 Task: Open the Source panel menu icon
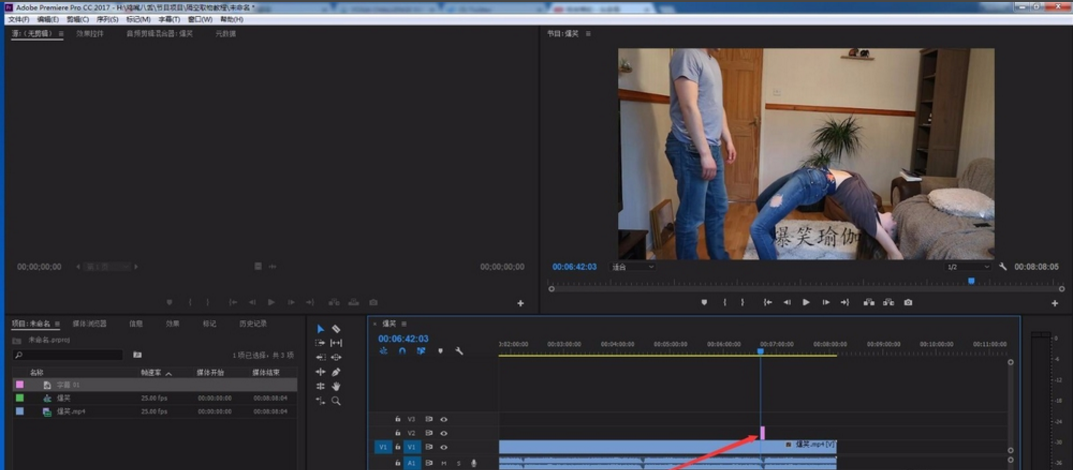point(61,34)
